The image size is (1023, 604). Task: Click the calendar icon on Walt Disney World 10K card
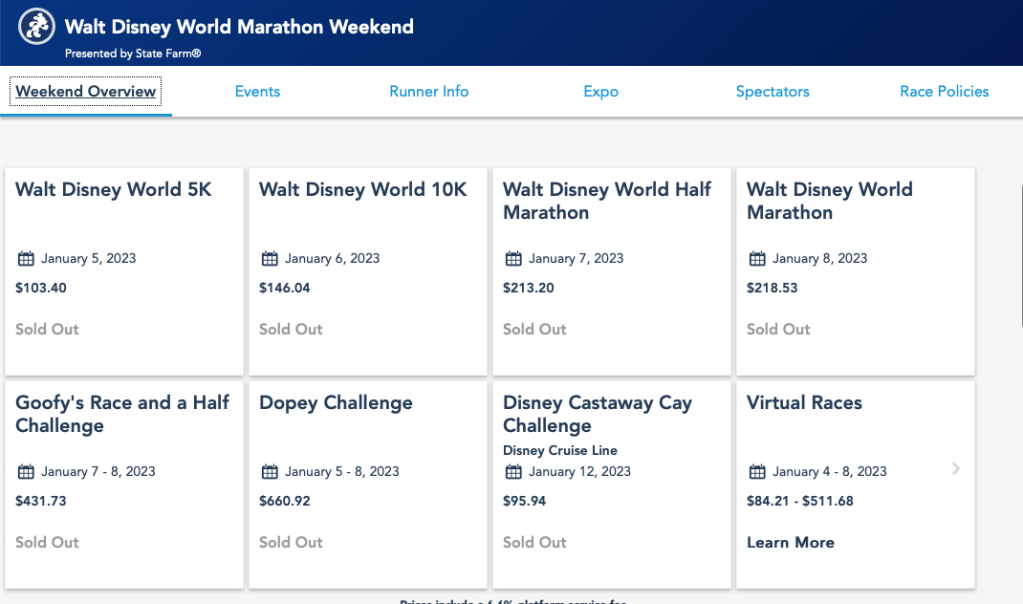(270, 258)
